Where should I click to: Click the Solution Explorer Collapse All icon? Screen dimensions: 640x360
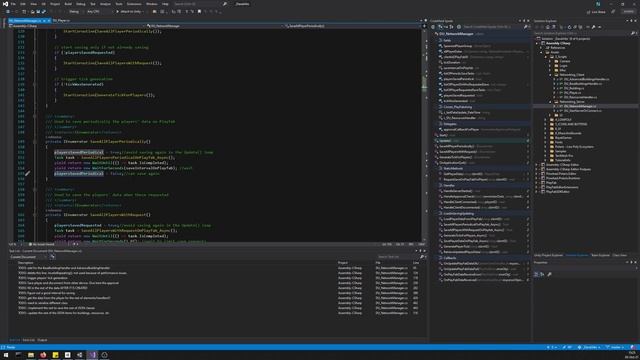pos(575,27)
